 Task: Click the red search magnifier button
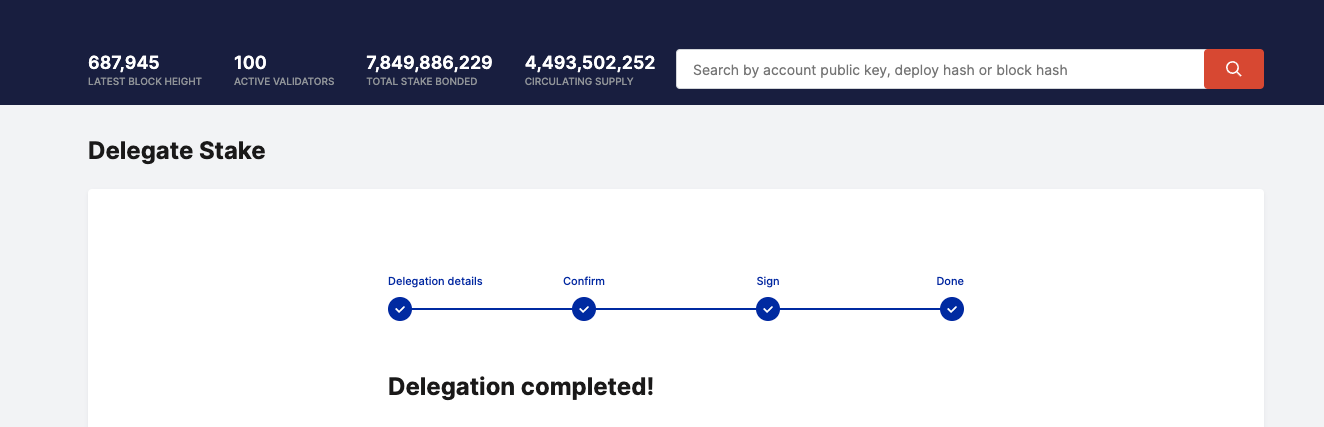click(x=1233, y=69)
